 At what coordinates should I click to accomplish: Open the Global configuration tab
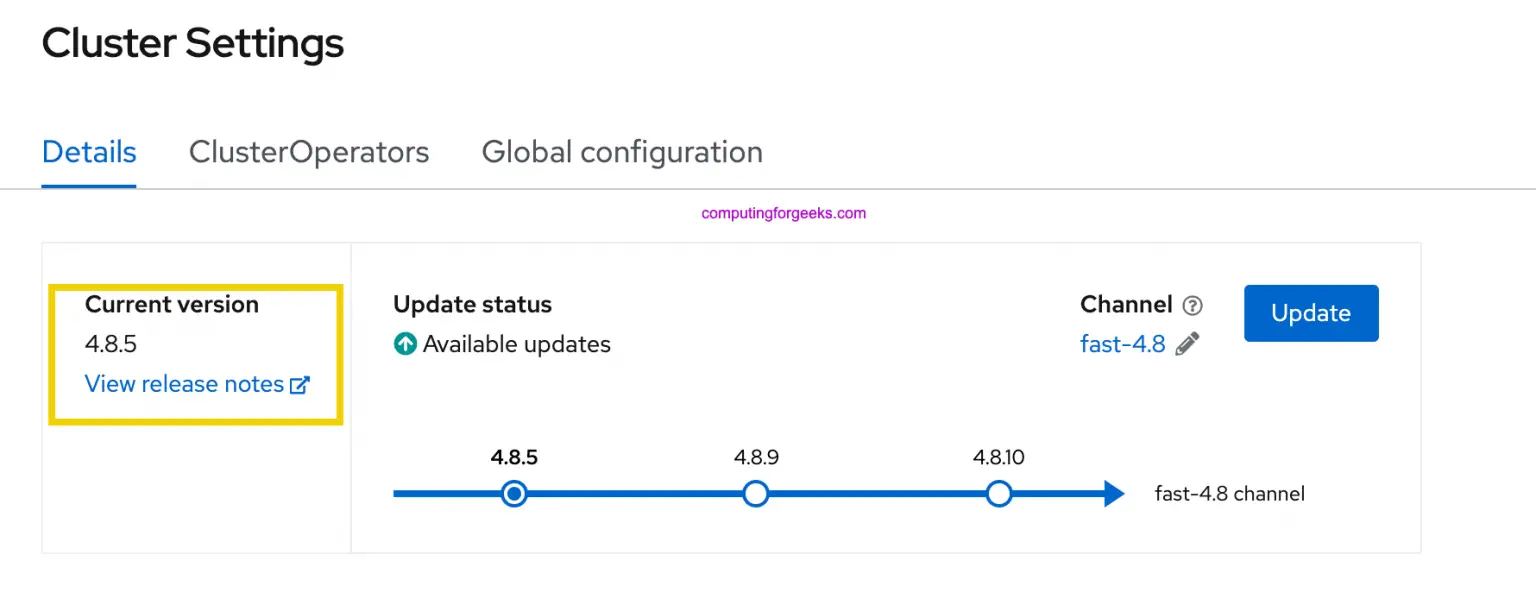tap(622, 152)
